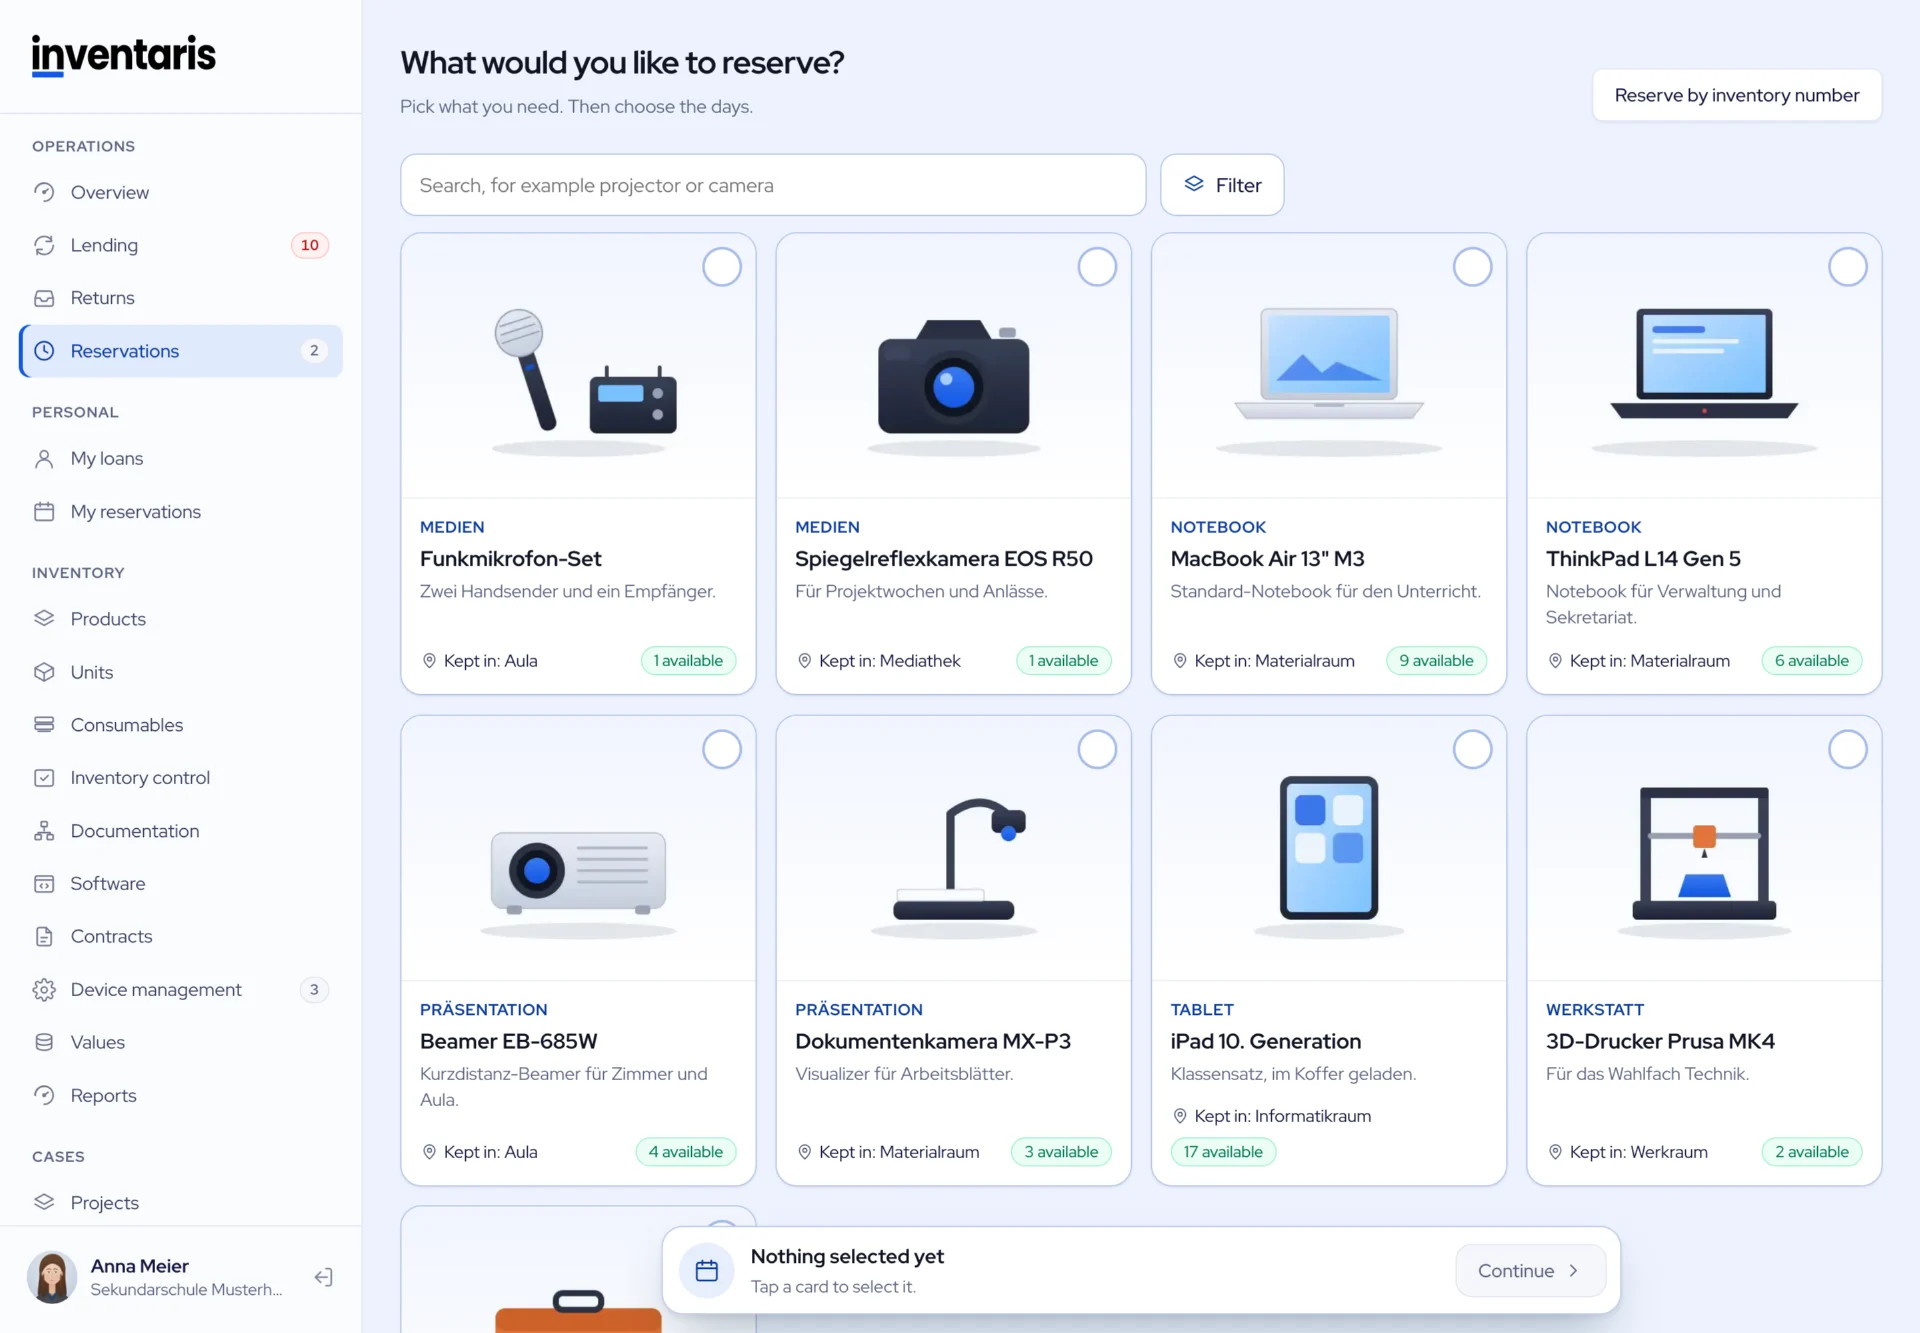Select the Funkmikrofon-Set card circle
This screenshot has width=1920, height=1333.
[722, 267]
